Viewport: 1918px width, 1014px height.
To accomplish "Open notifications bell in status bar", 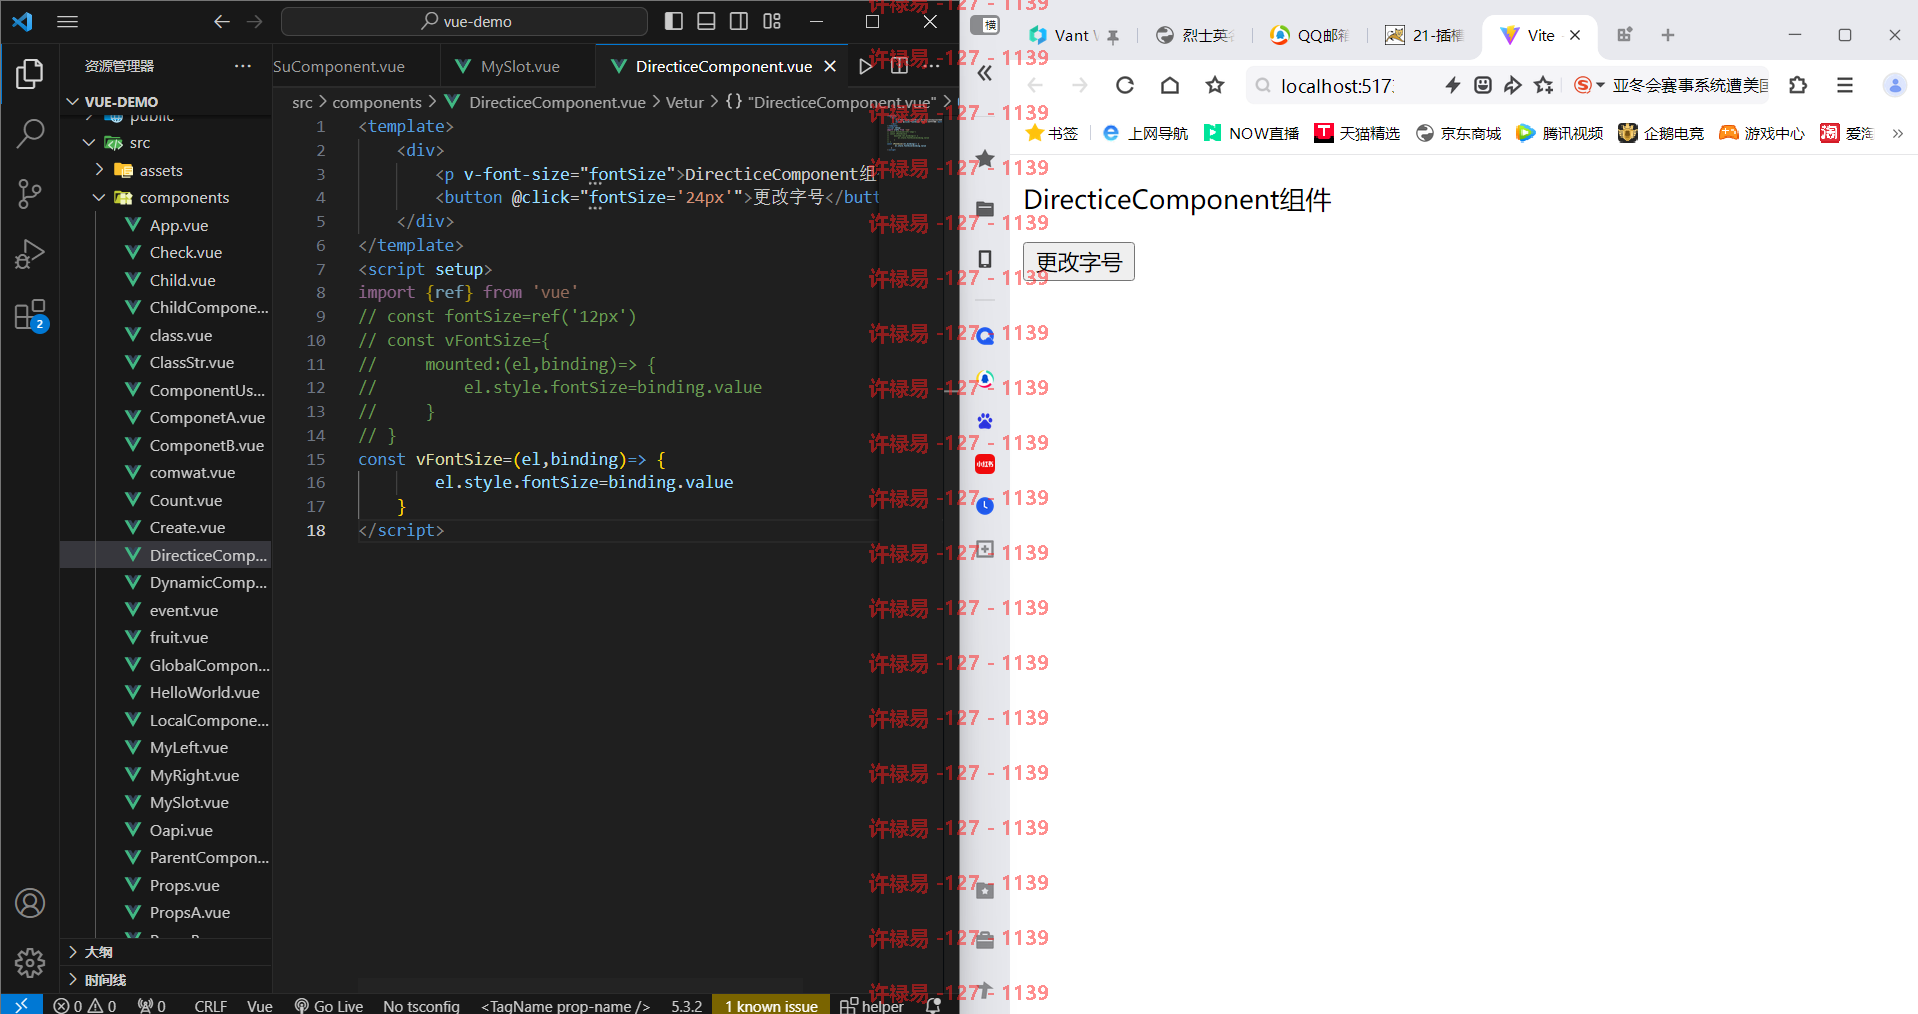I will (933, 1006).
